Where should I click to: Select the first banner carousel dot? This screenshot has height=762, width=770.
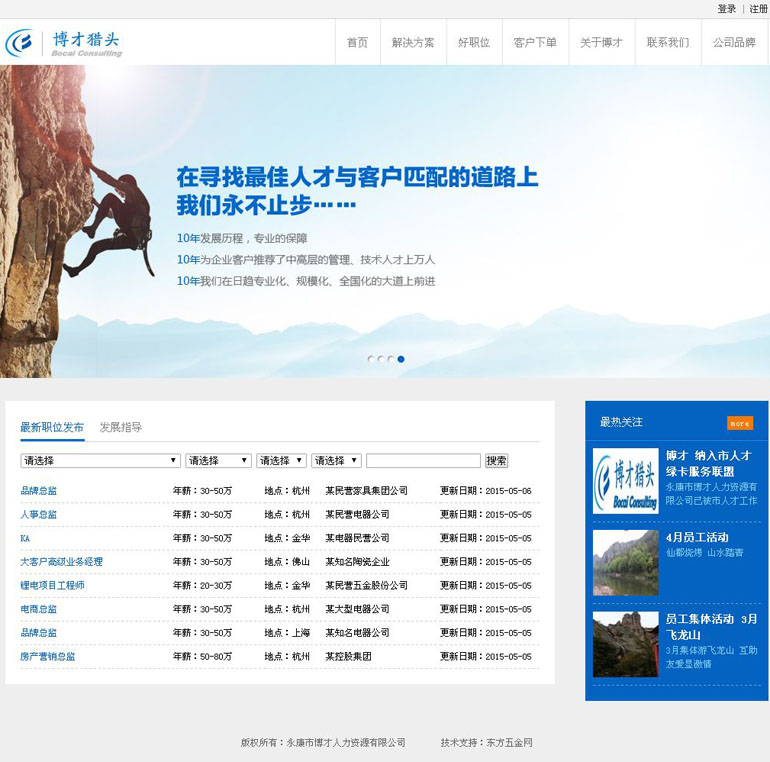pos(371,359)
